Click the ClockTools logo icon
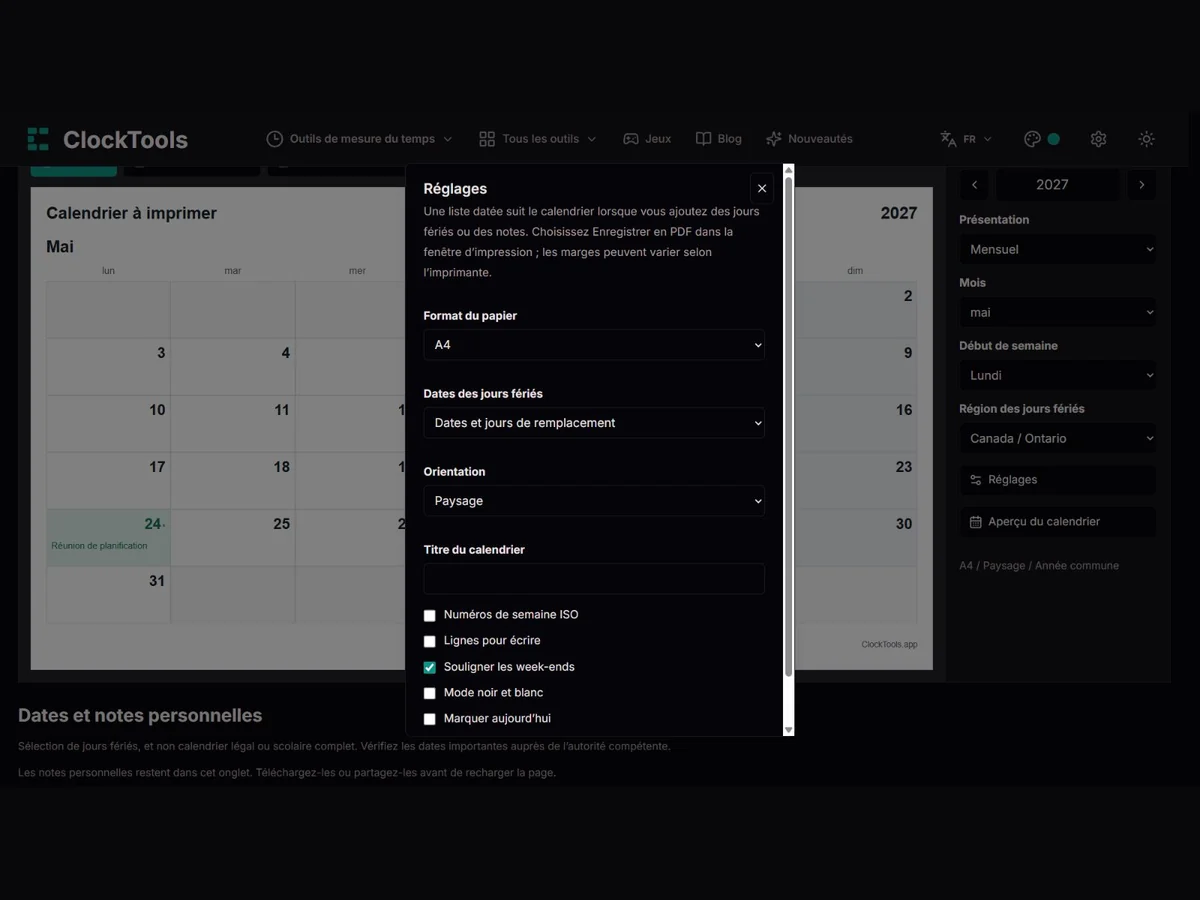 tap(38, 139)
